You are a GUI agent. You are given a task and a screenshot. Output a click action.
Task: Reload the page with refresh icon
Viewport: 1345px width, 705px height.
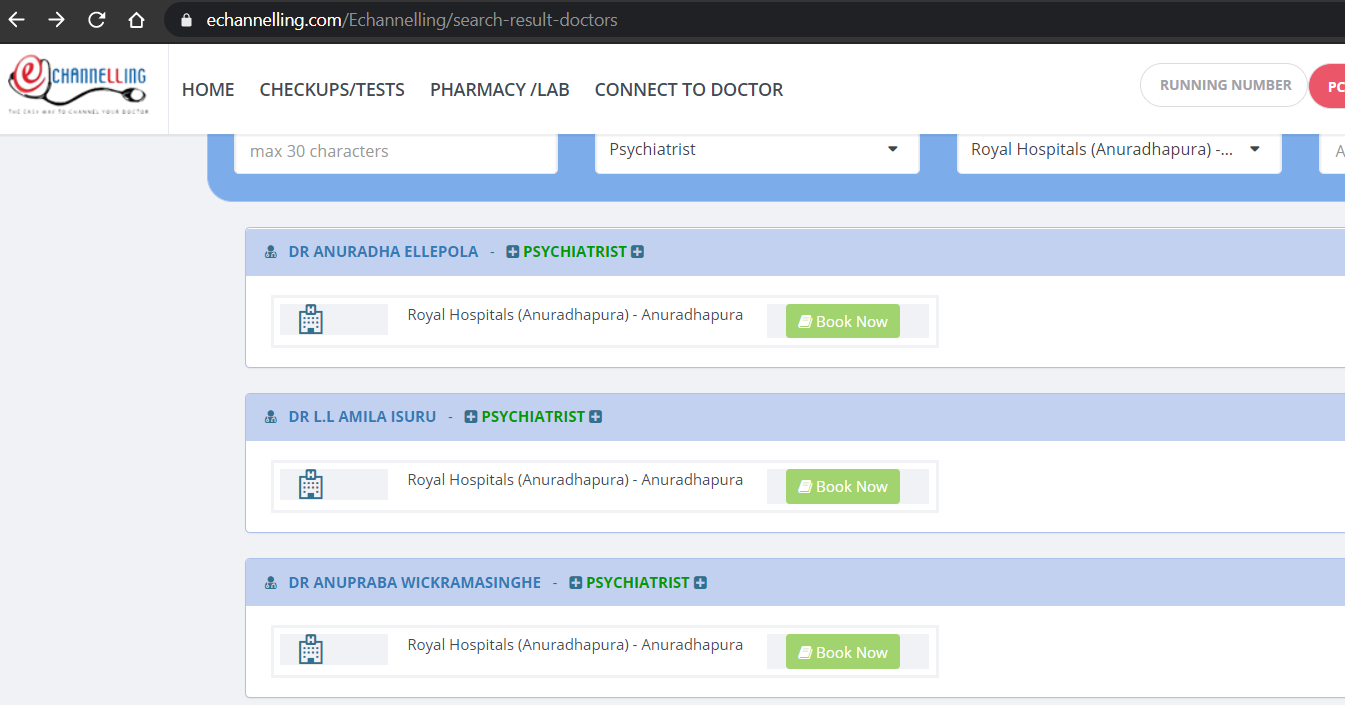97,19
